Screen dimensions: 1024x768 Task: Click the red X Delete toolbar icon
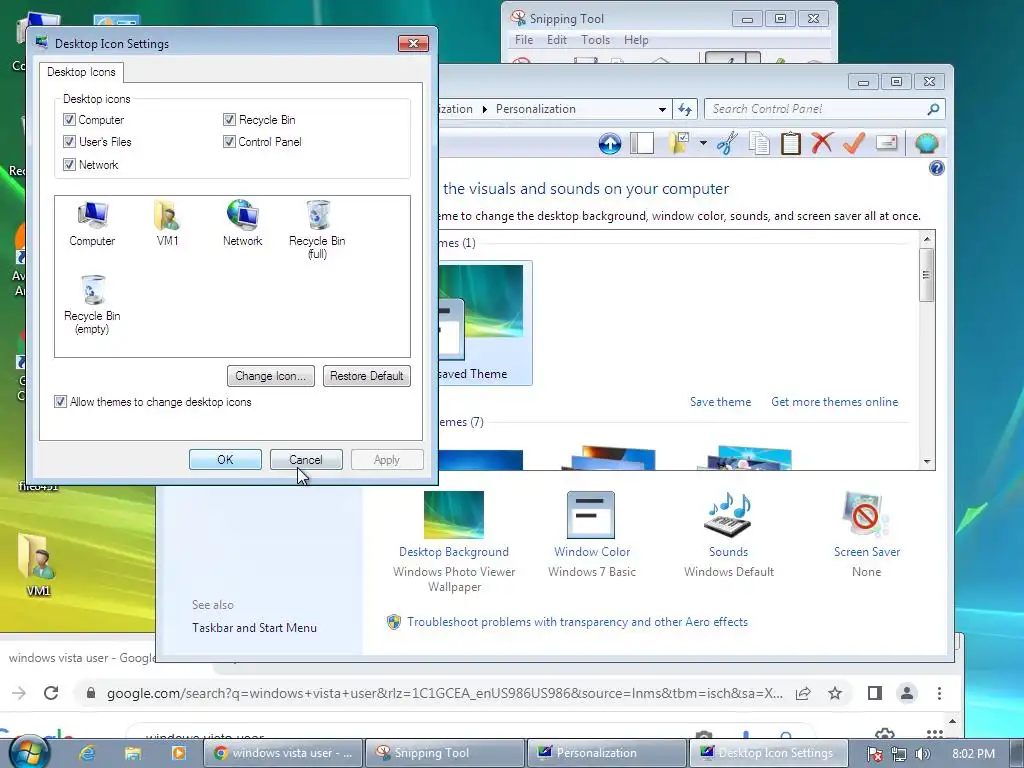coord(822,142)
